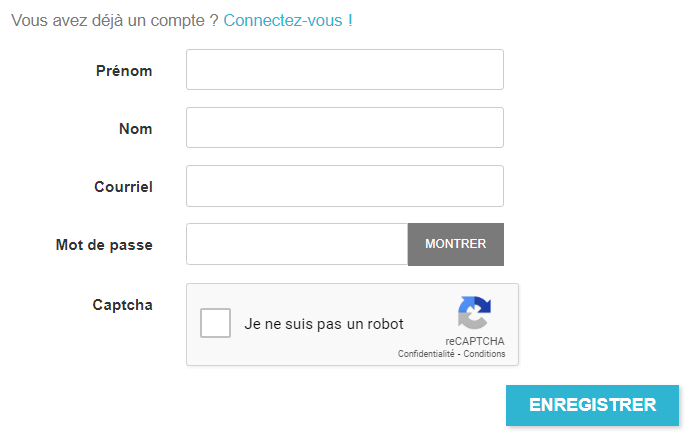
Task: Focus the Prénom text field
Action: click(x=344, y=70)
